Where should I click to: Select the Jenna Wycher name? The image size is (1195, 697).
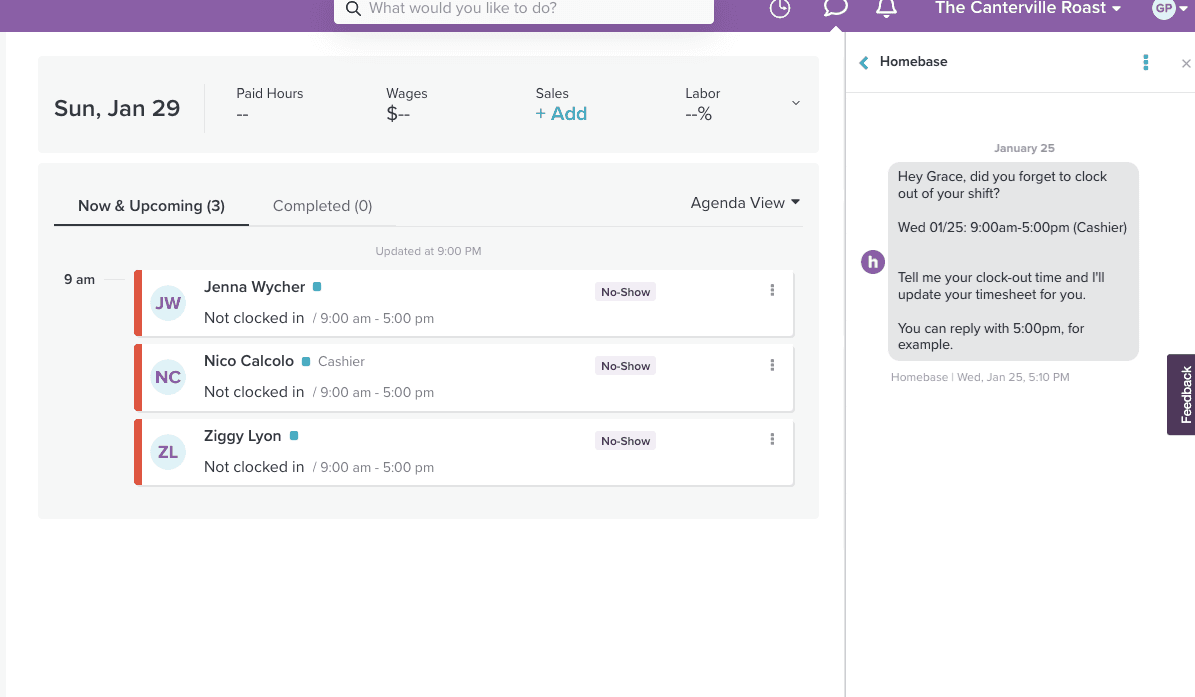pos(255,287)
